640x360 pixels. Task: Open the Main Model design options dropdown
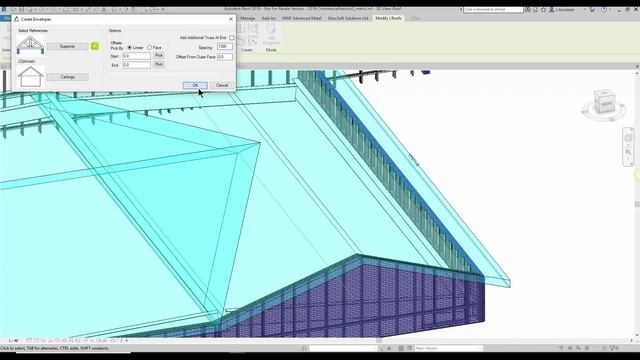[x=448, y=348]
